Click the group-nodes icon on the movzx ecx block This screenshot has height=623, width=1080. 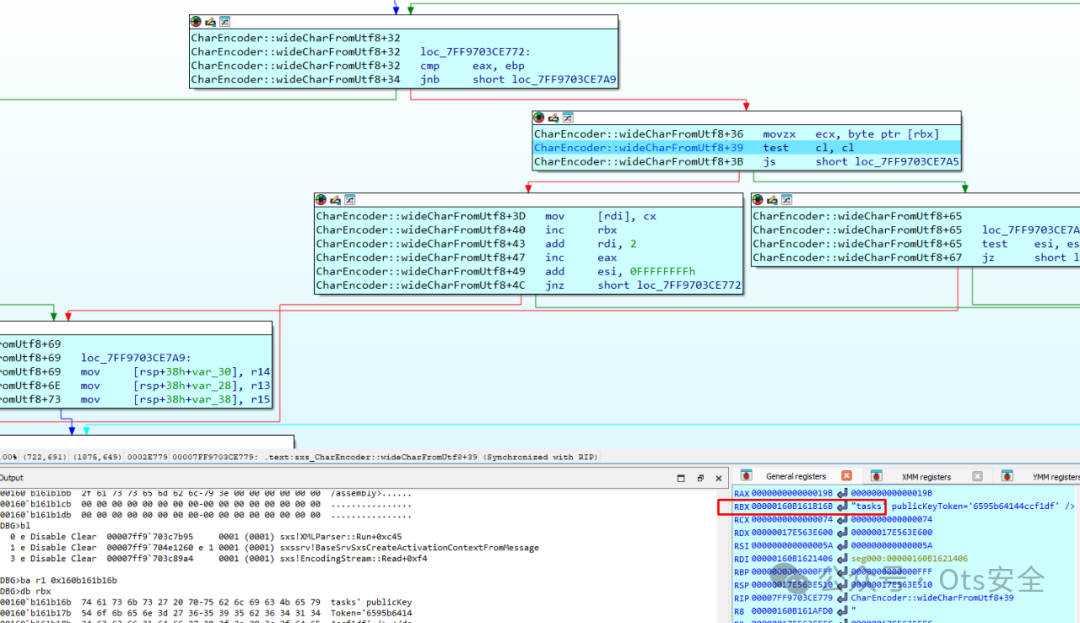pos(568,118)
